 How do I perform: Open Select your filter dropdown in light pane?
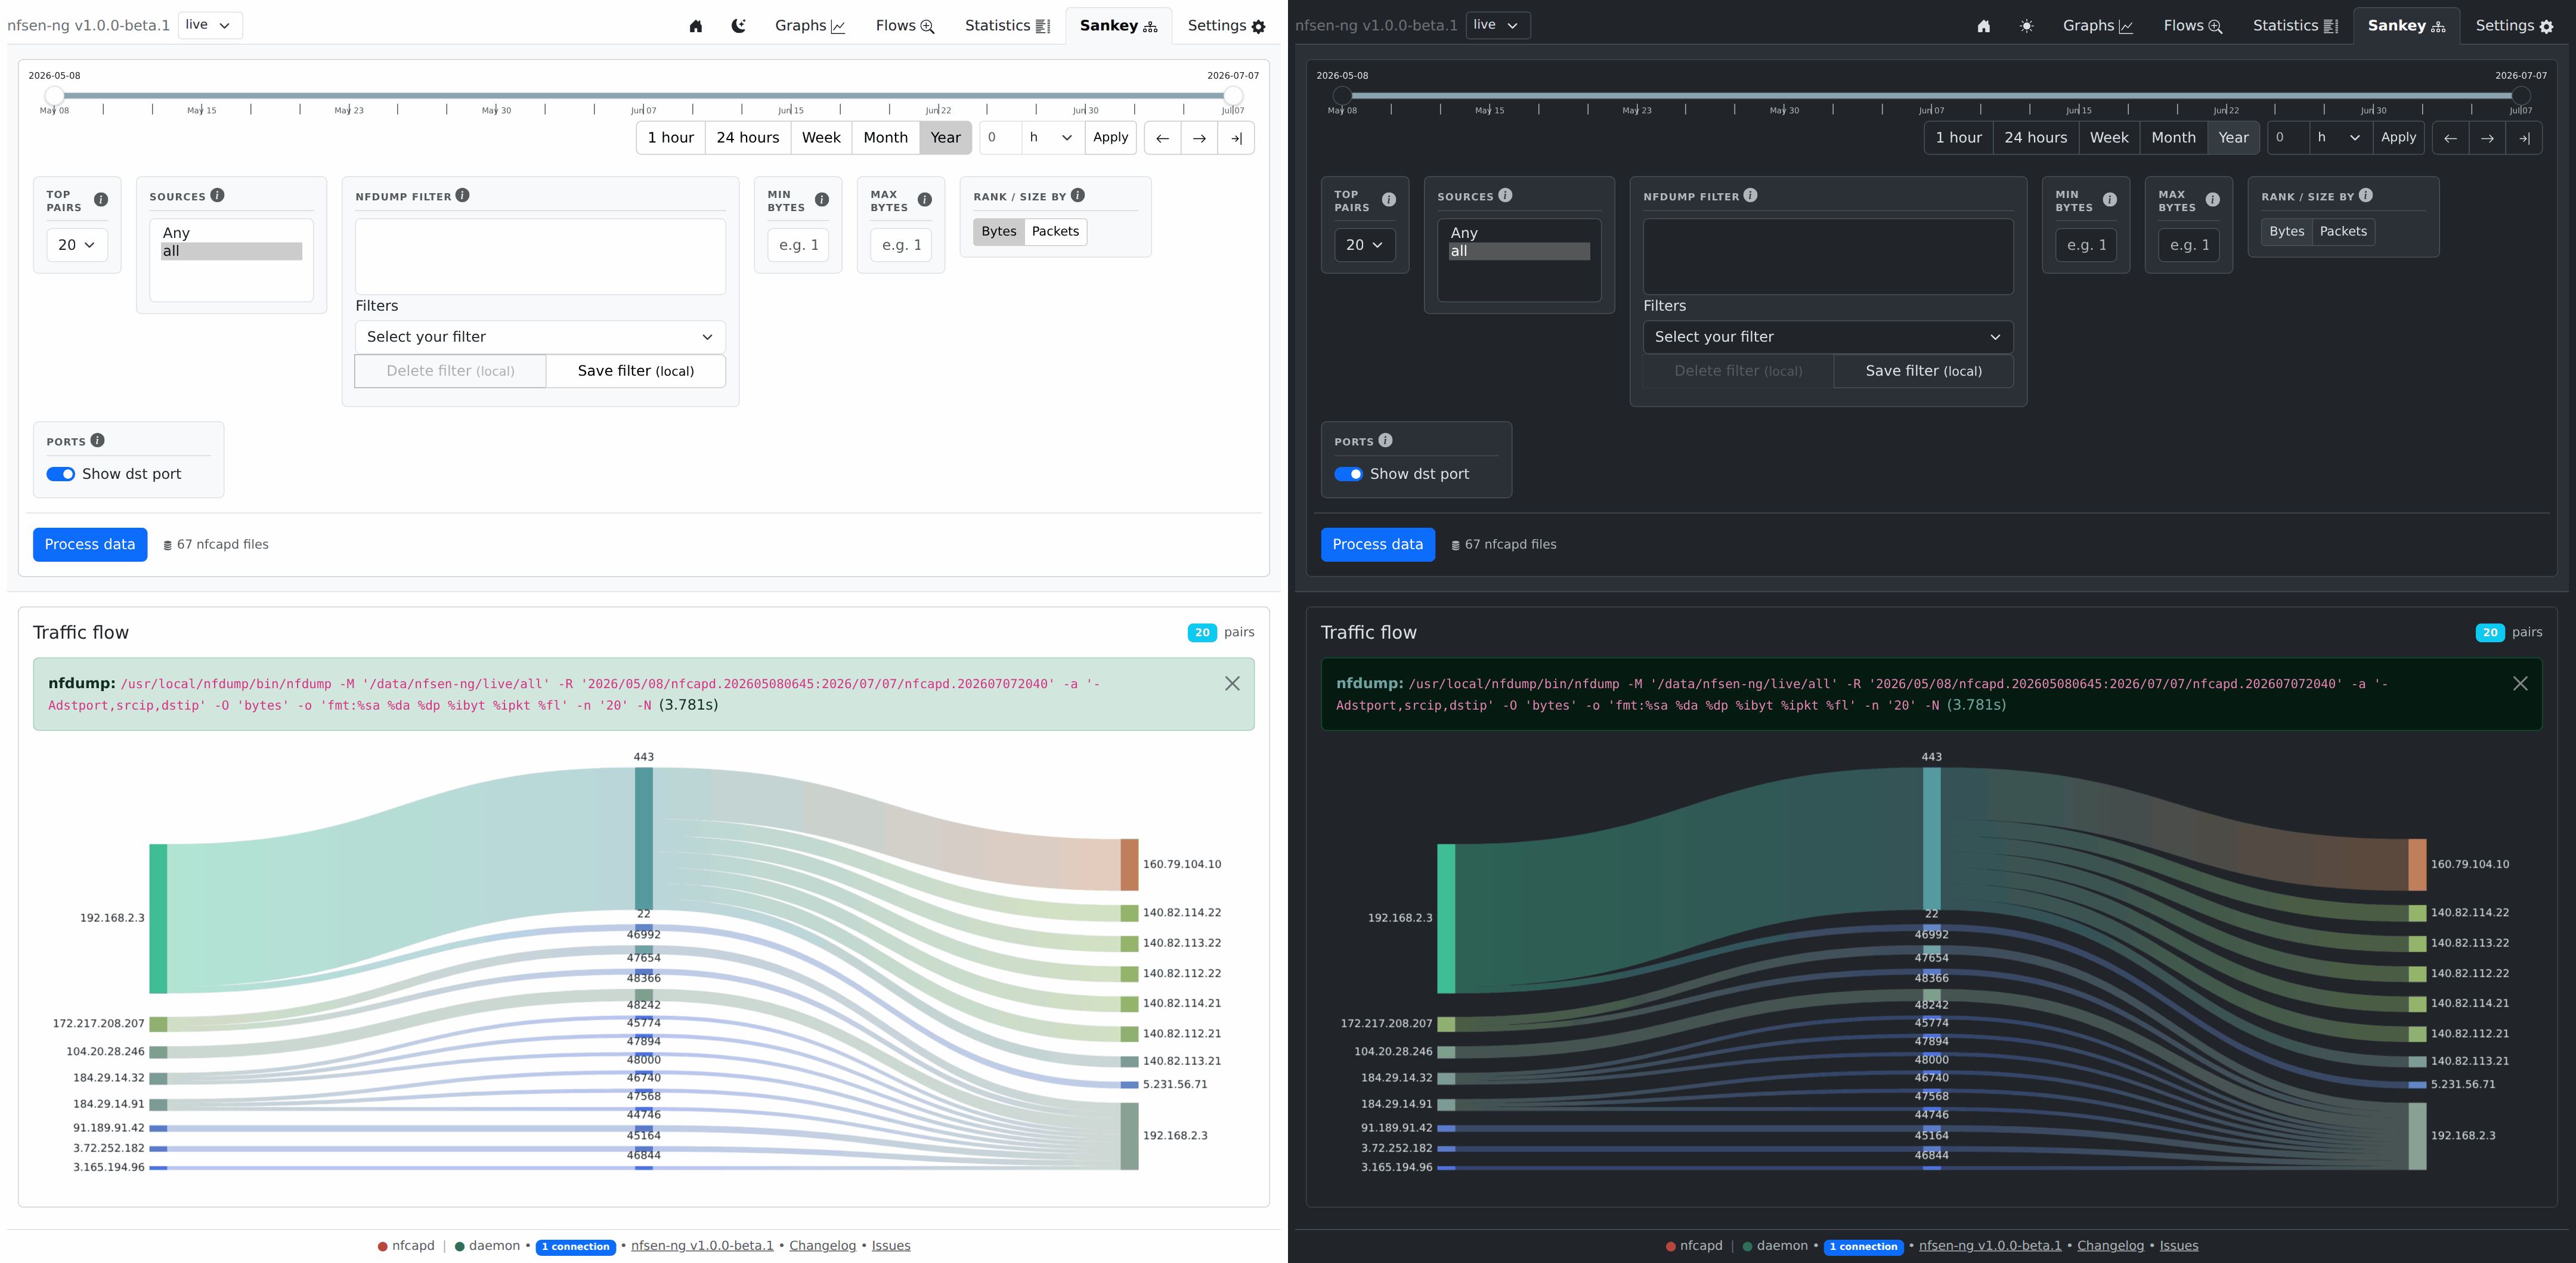click(x=540, y=337)
